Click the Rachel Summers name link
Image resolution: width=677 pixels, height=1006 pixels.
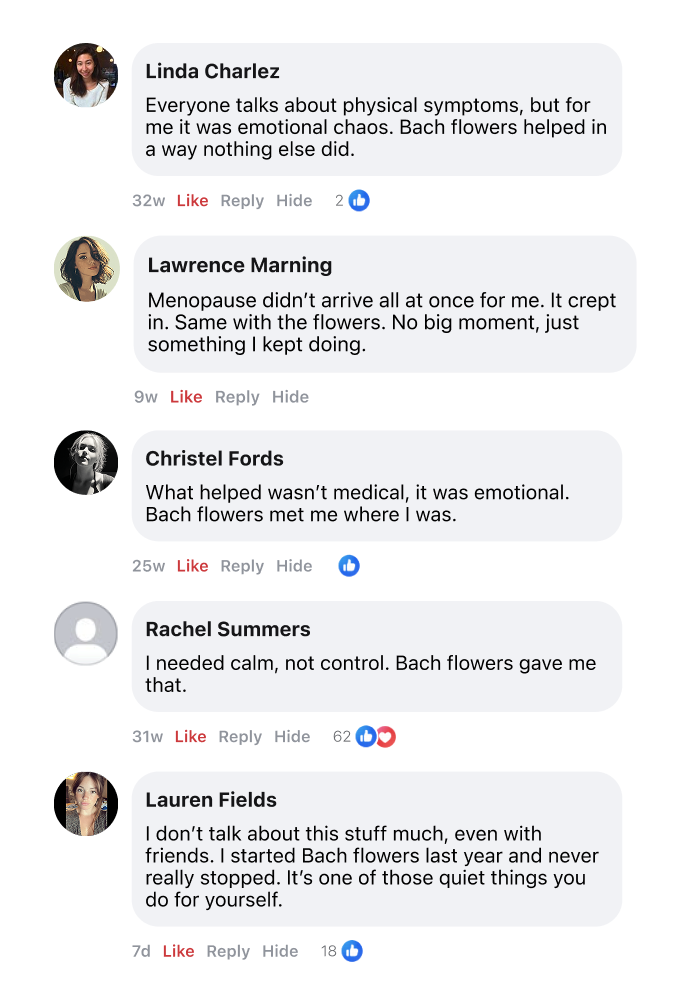[x=228, y=629]
